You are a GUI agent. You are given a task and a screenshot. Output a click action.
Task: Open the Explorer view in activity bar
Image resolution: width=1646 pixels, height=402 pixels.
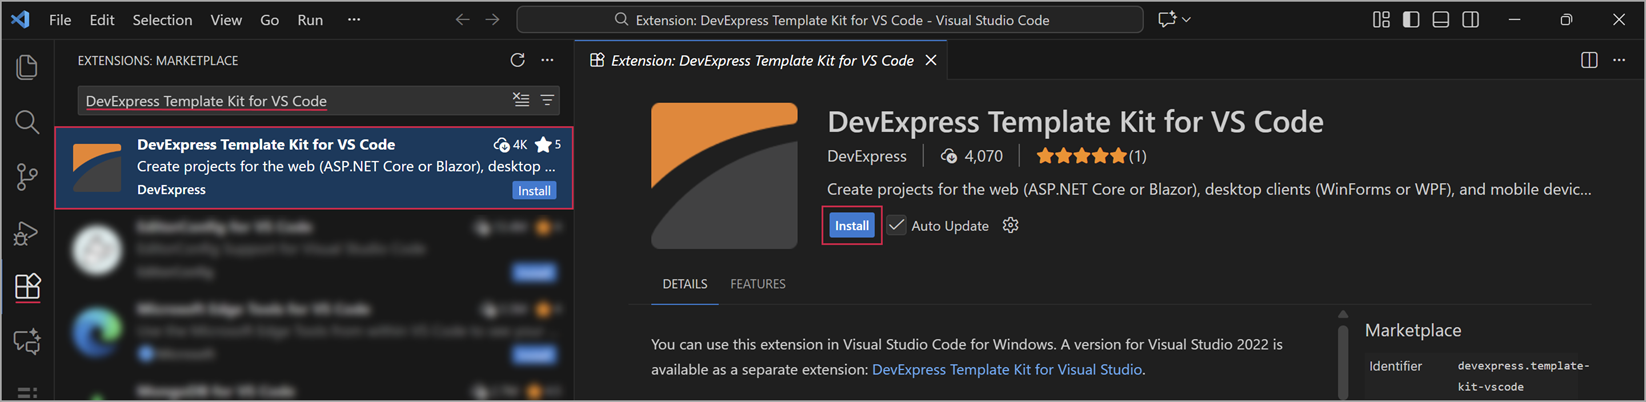tap(27, 67)
